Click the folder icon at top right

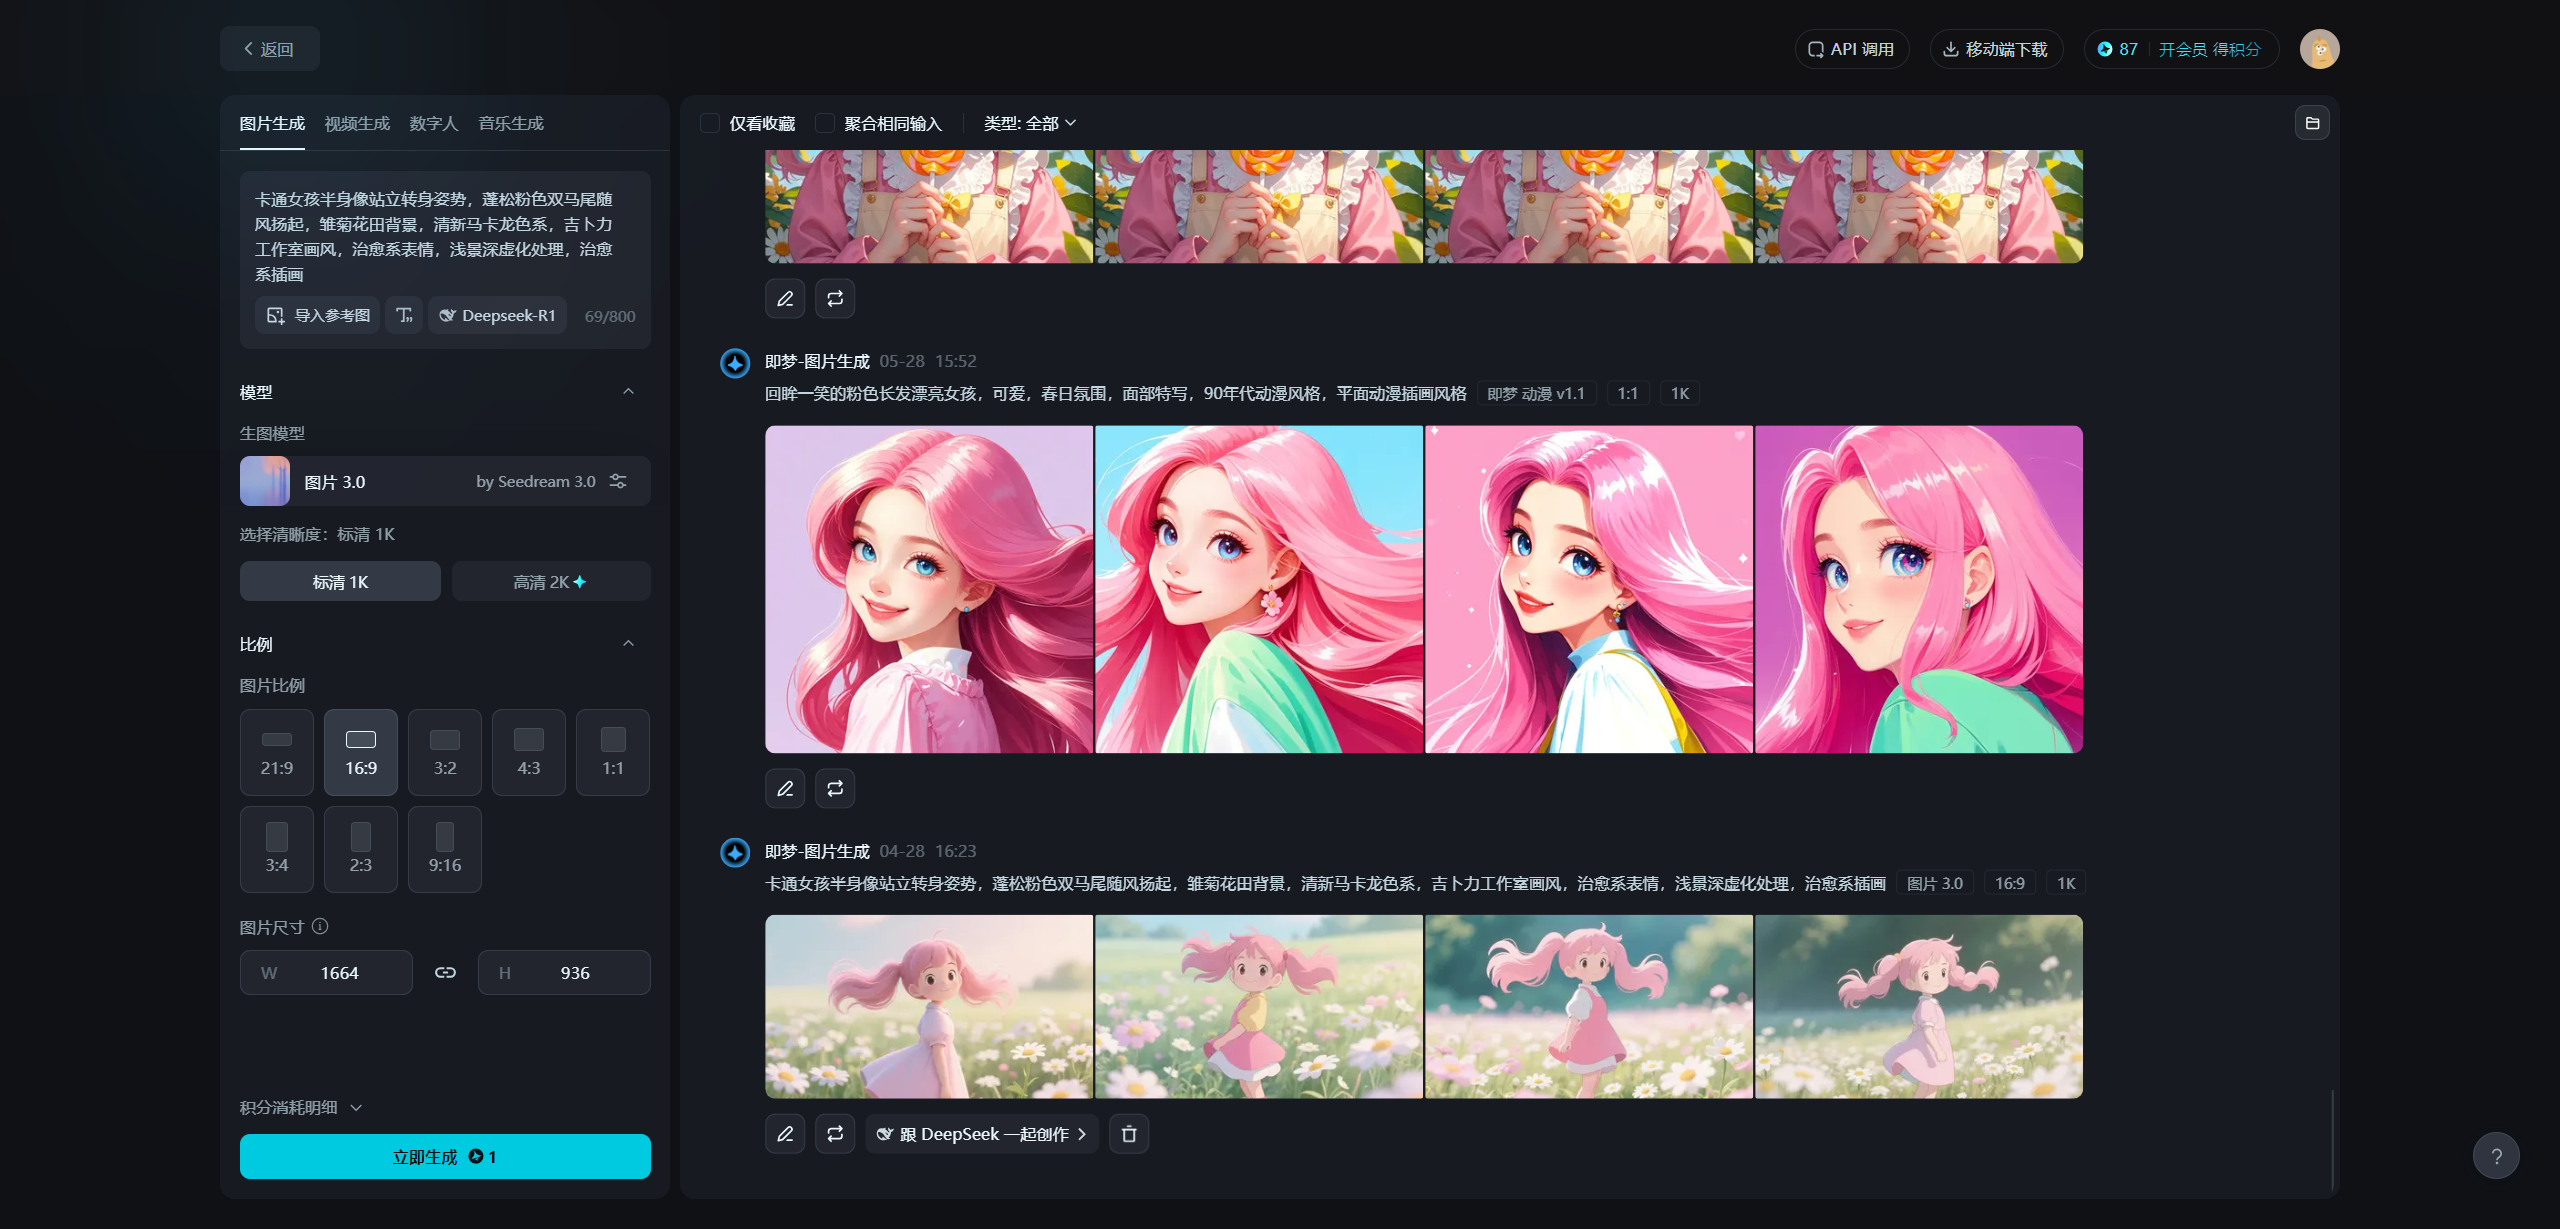point(2312,123)
